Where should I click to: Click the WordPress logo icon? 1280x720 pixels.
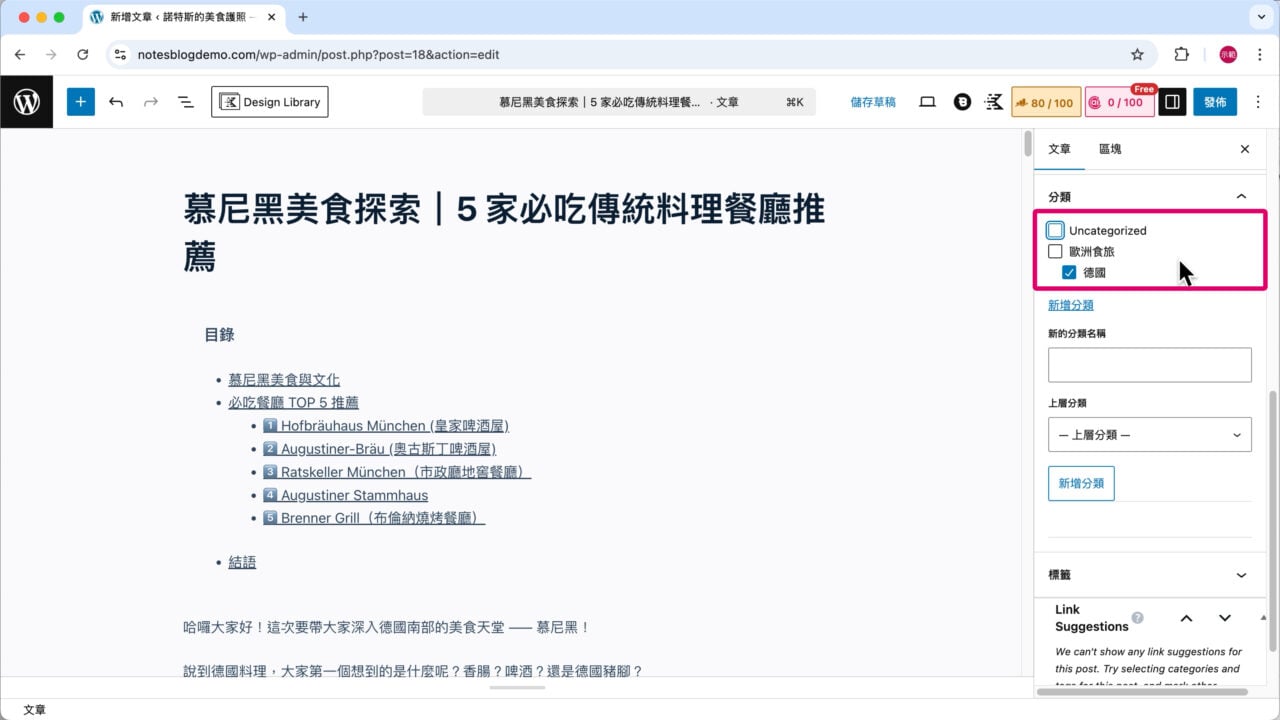click(x=26, y=101)
